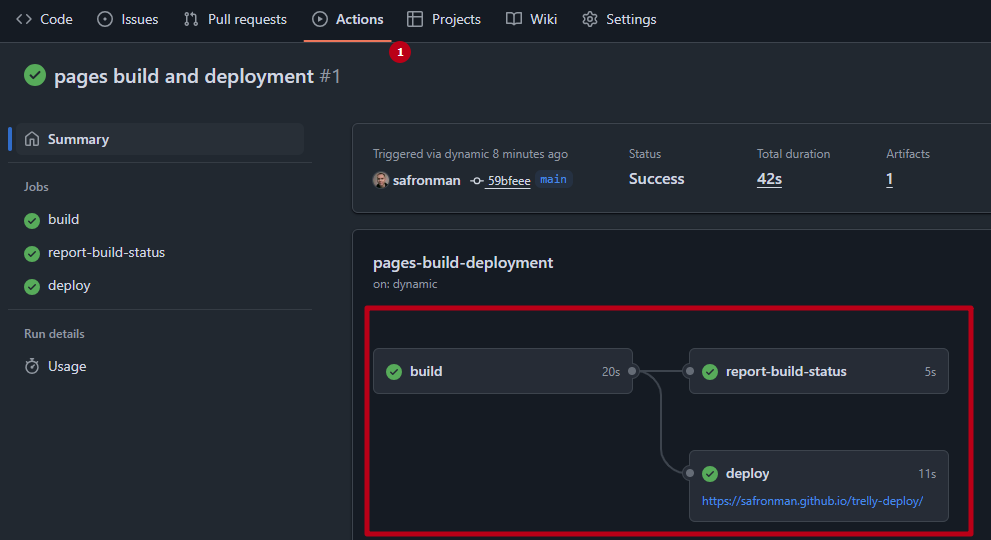Switch to the Issues tab
Image resolution: width=991 pixels, height=540 pixels.
(x=128, y=19)
